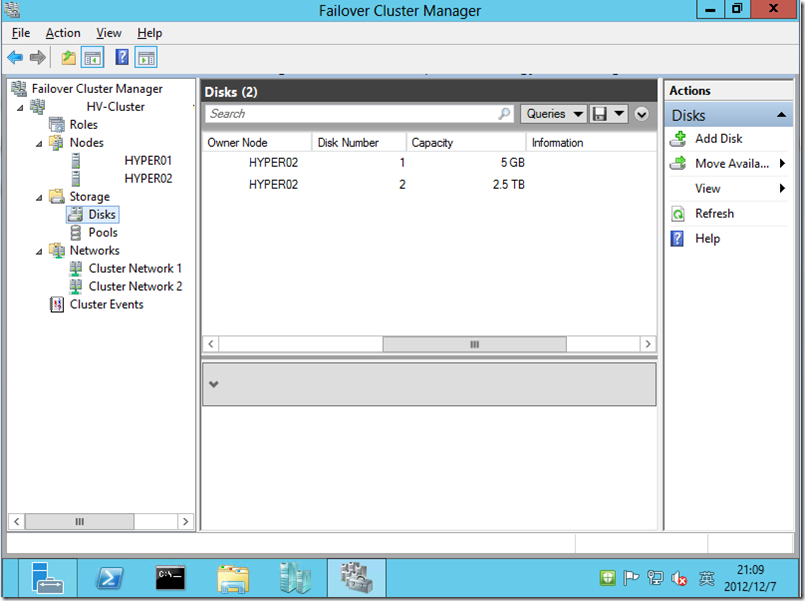Click the disk list horizontal scrollbar thumb
Viewport: 805px width, 601px height.
(x=474, y=344)
